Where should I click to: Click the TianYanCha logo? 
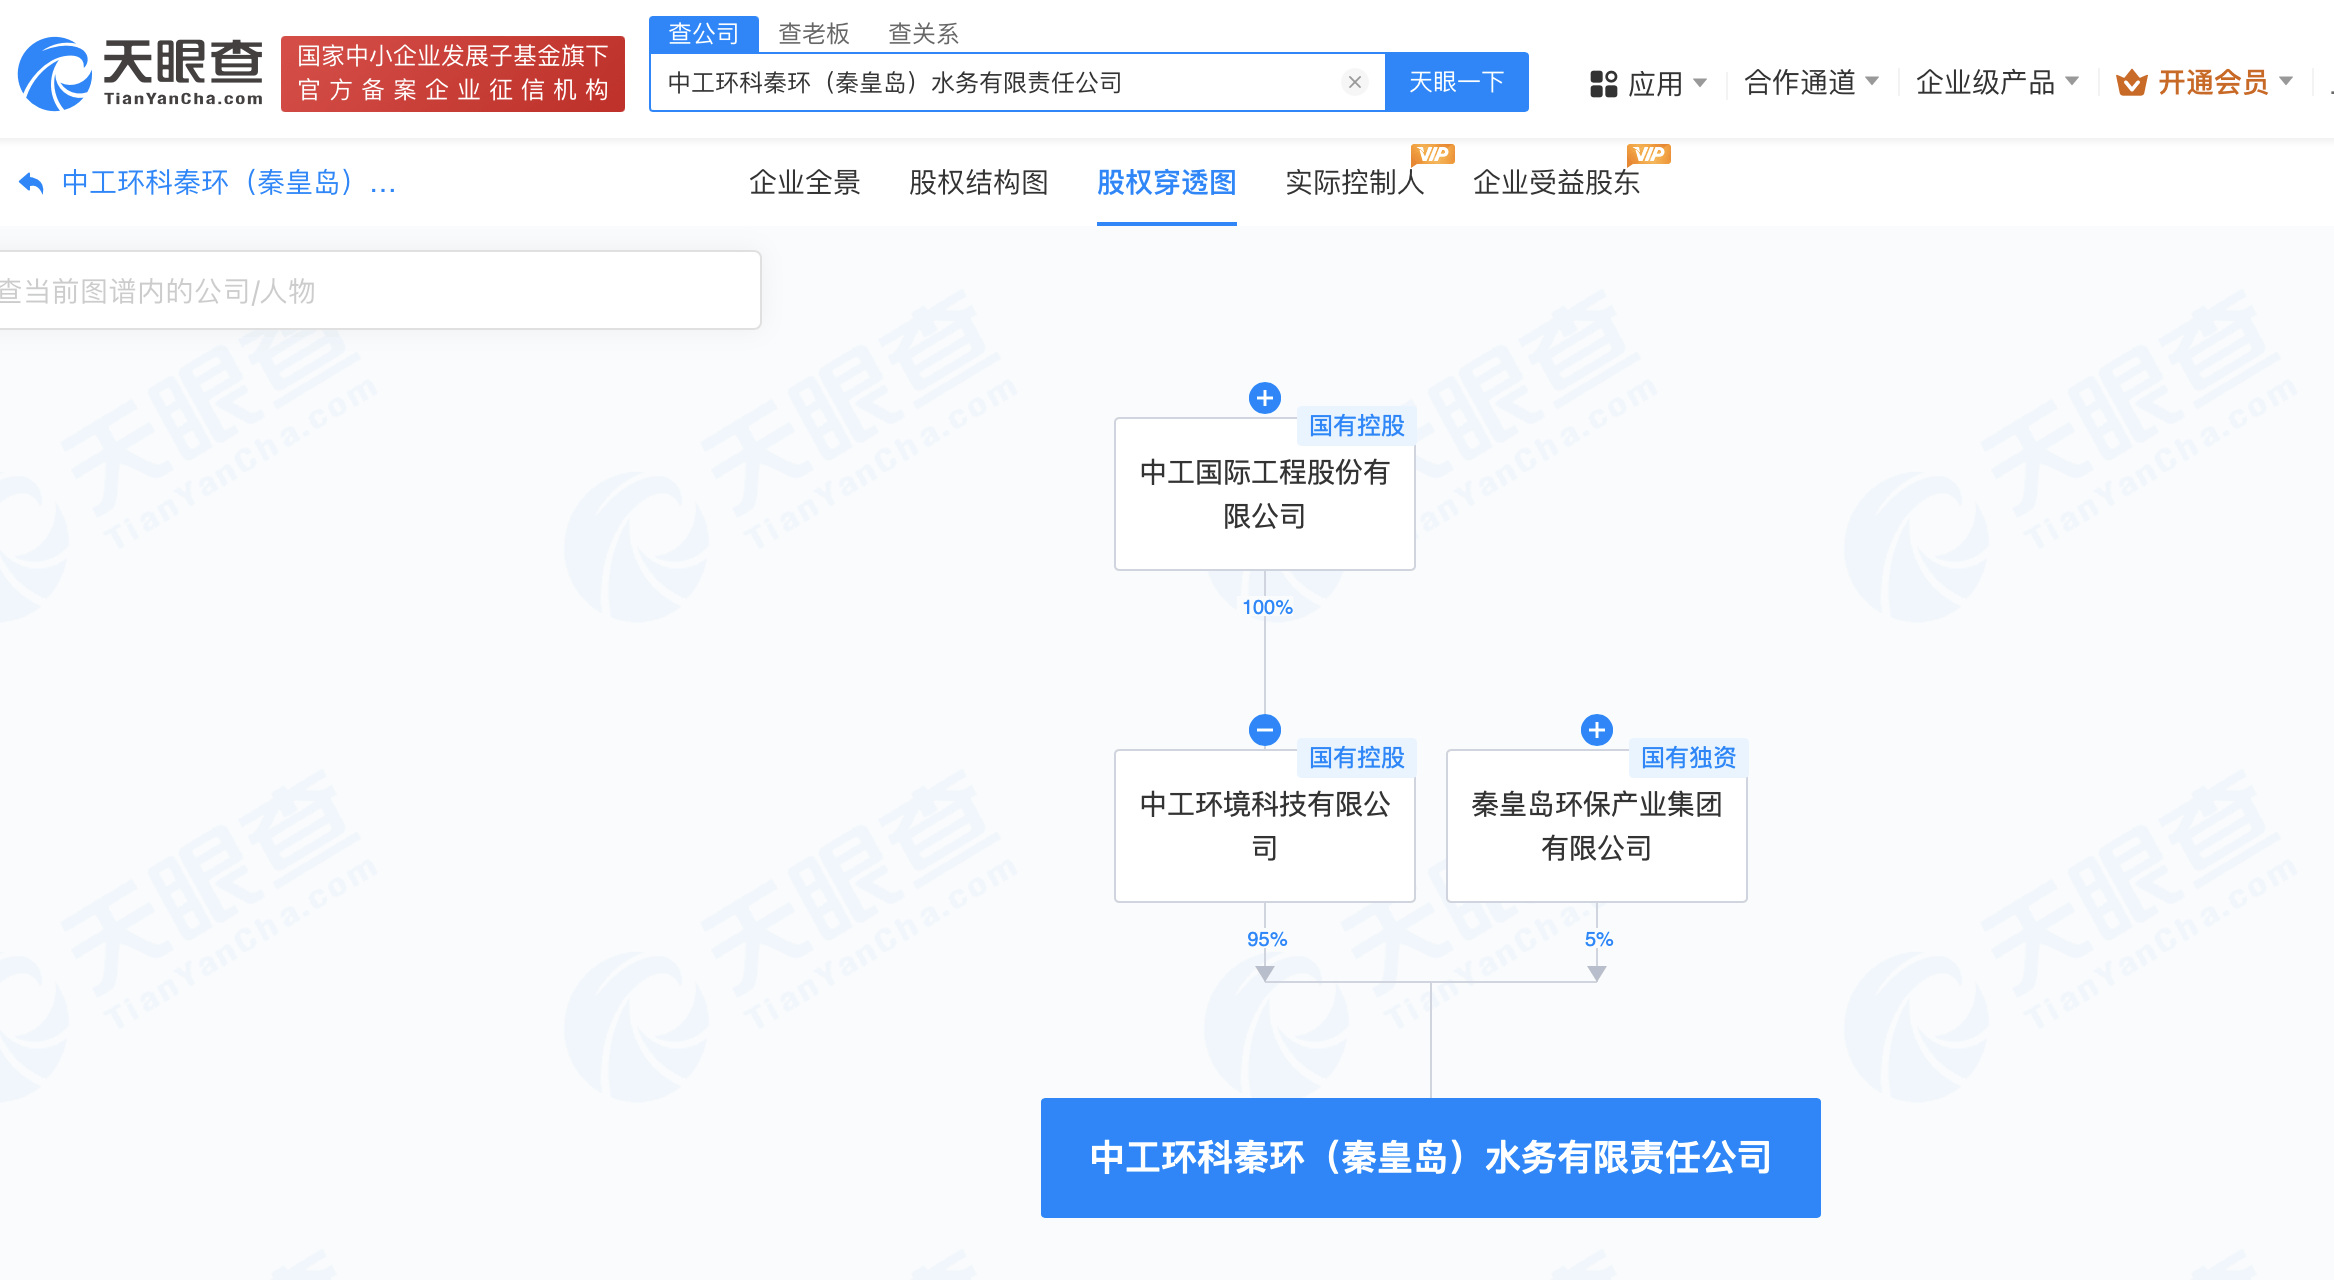coord(140,74)
